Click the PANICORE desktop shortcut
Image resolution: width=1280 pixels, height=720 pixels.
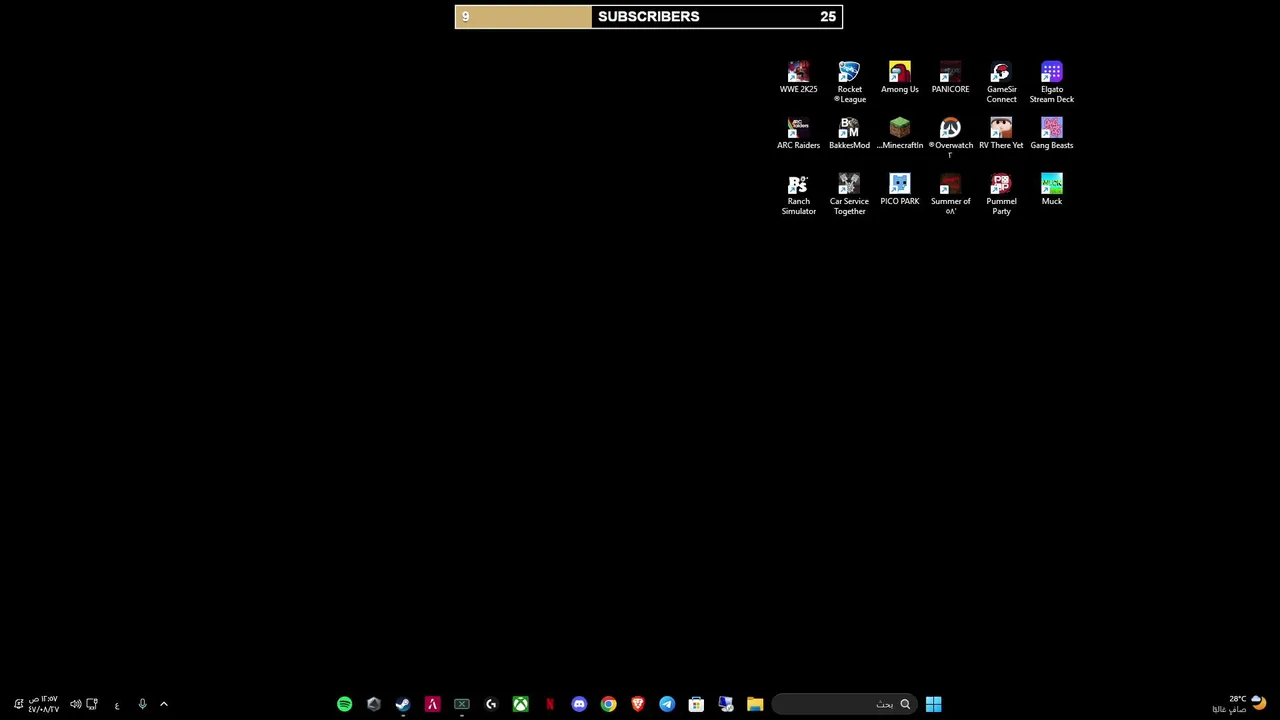point(950,78)
